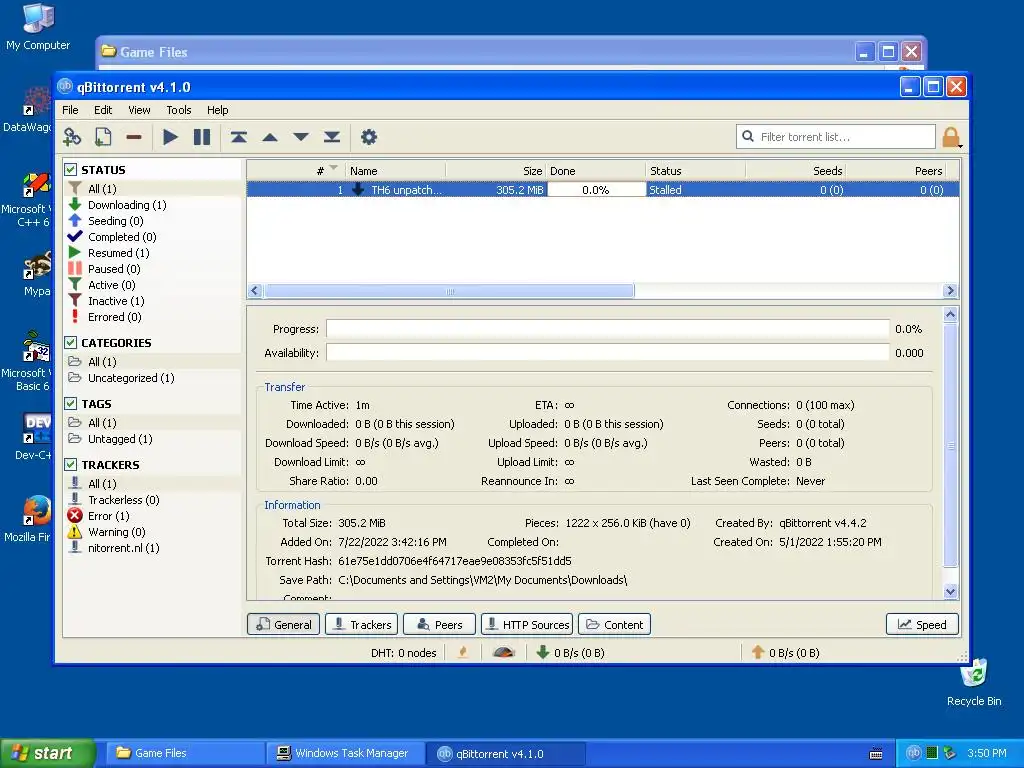The height and width of the screenshot is (768, 1024).
Task: Click in the Filter torrent list field
Action: coord(836,137)
